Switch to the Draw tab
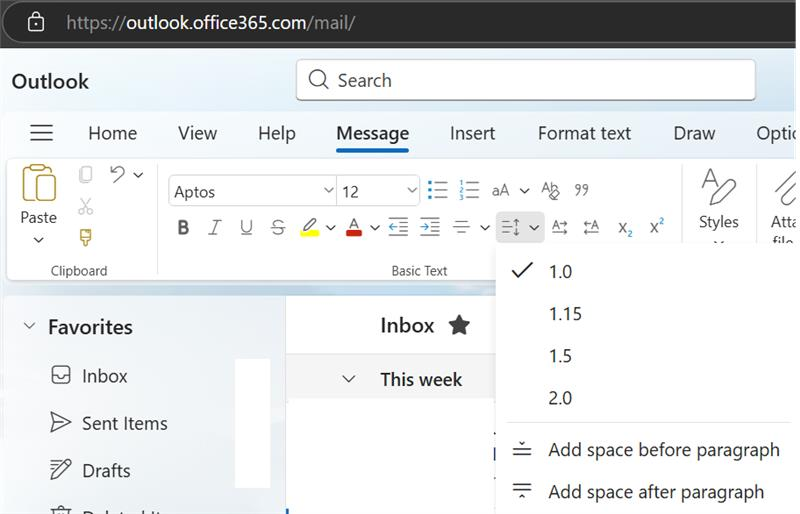This screenshot has height=514, width=800. (x=694, y=133)
